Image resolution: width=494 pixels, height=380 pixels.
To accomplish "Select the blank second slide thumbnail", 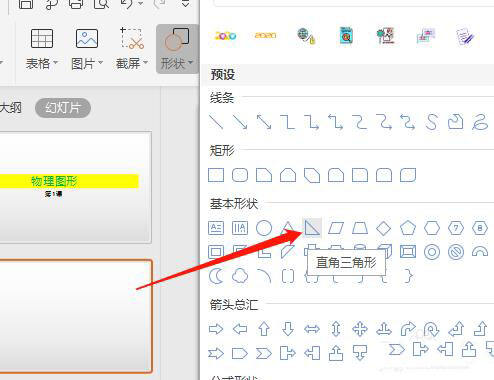I will pyautogui.click(x=76, y=316).
